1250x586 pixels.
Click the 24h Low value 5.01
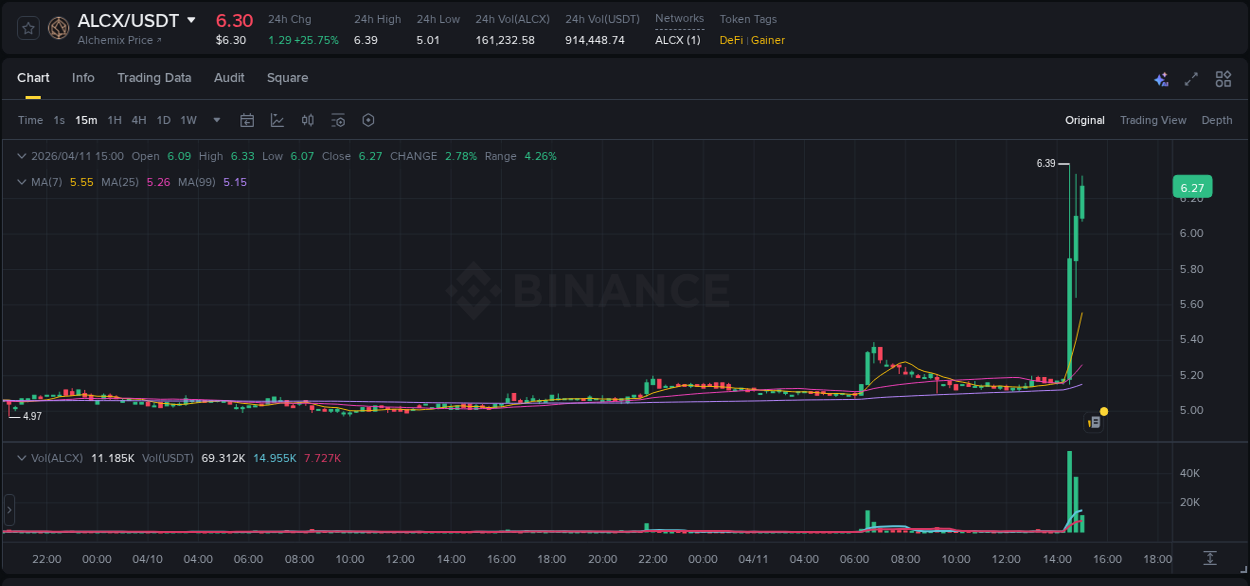point(428,40)
